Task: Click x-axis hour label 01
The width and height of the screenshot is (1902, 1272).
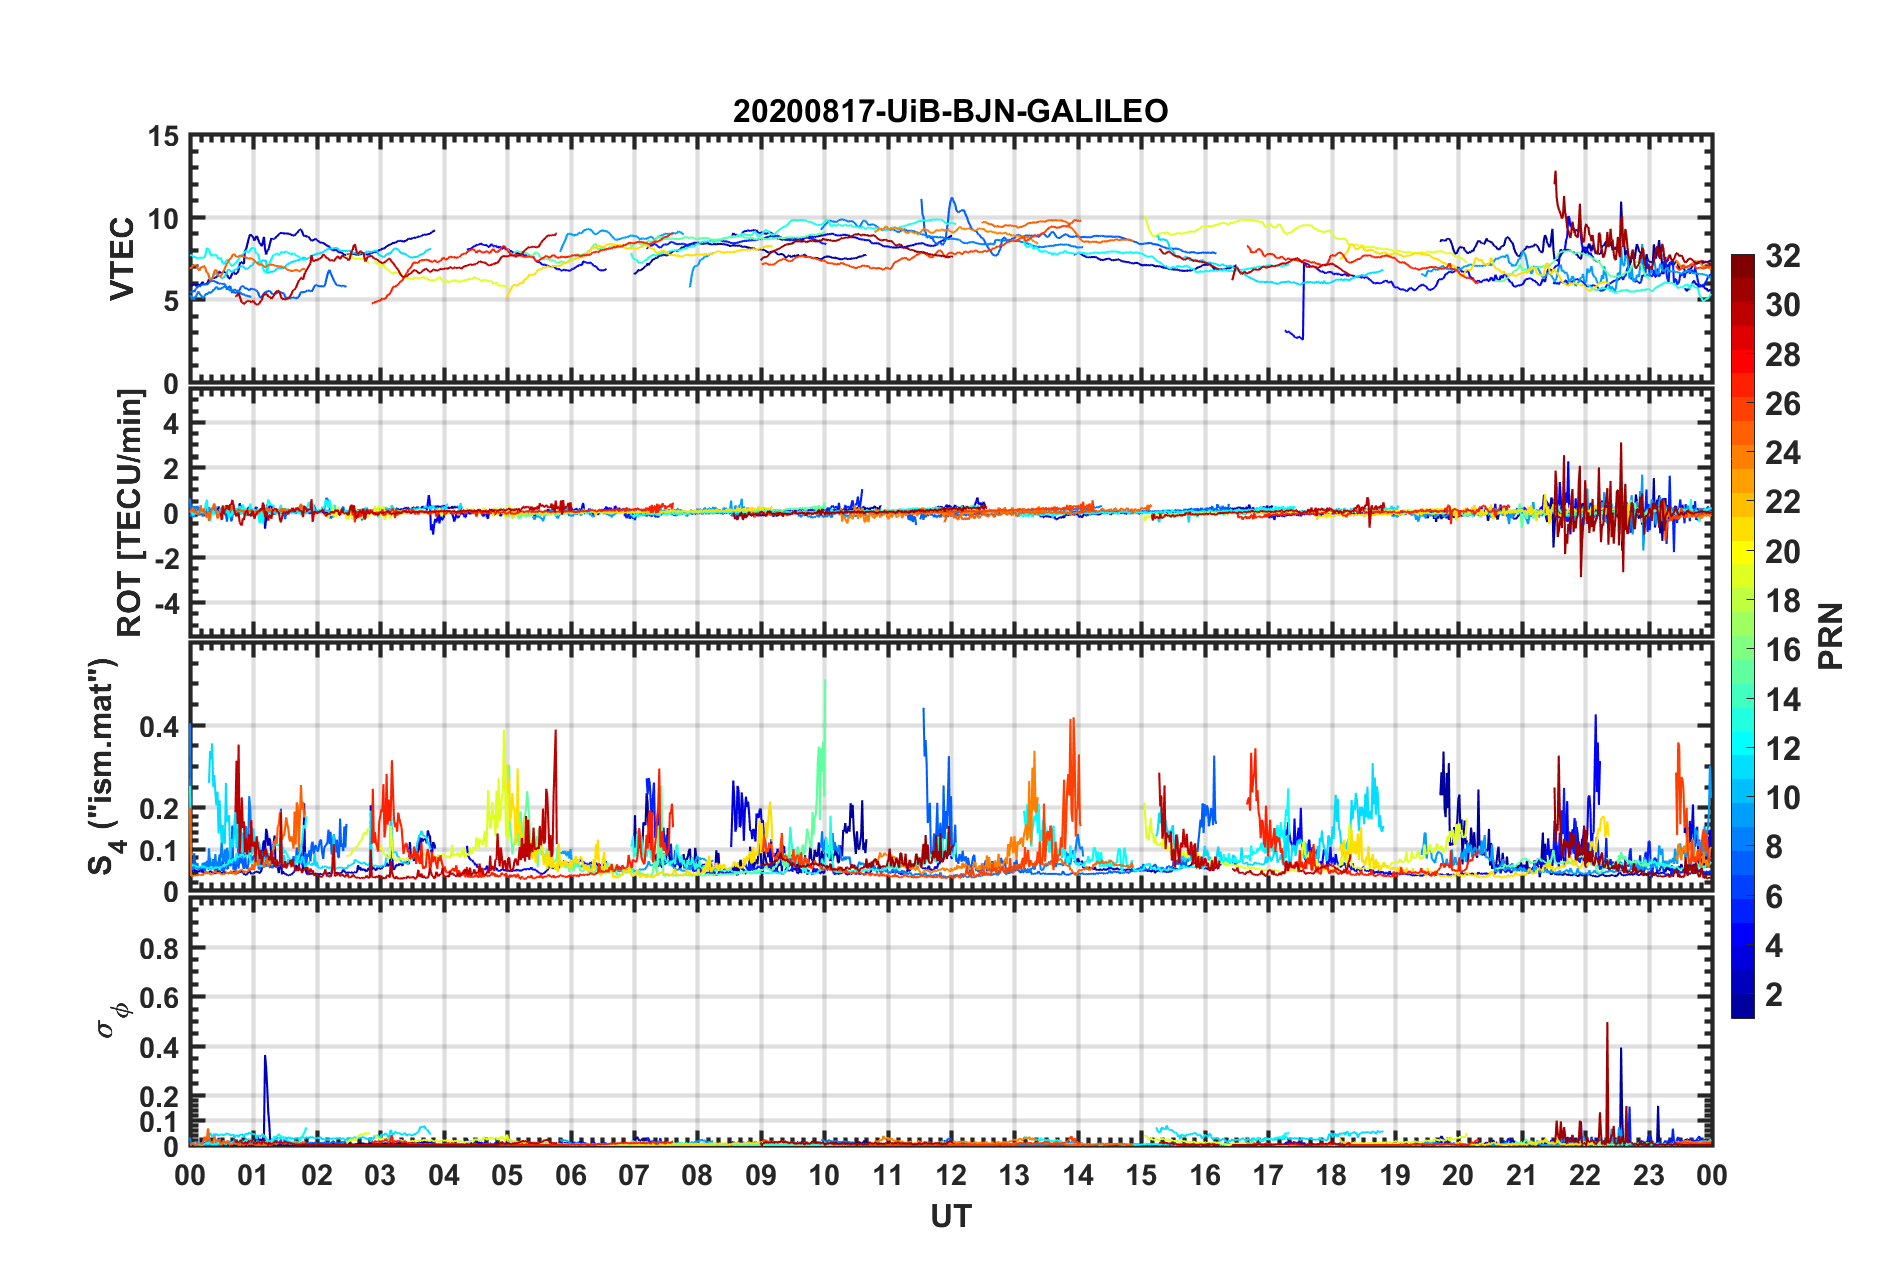Action: pyautogui.click(x=253, y=1175)
